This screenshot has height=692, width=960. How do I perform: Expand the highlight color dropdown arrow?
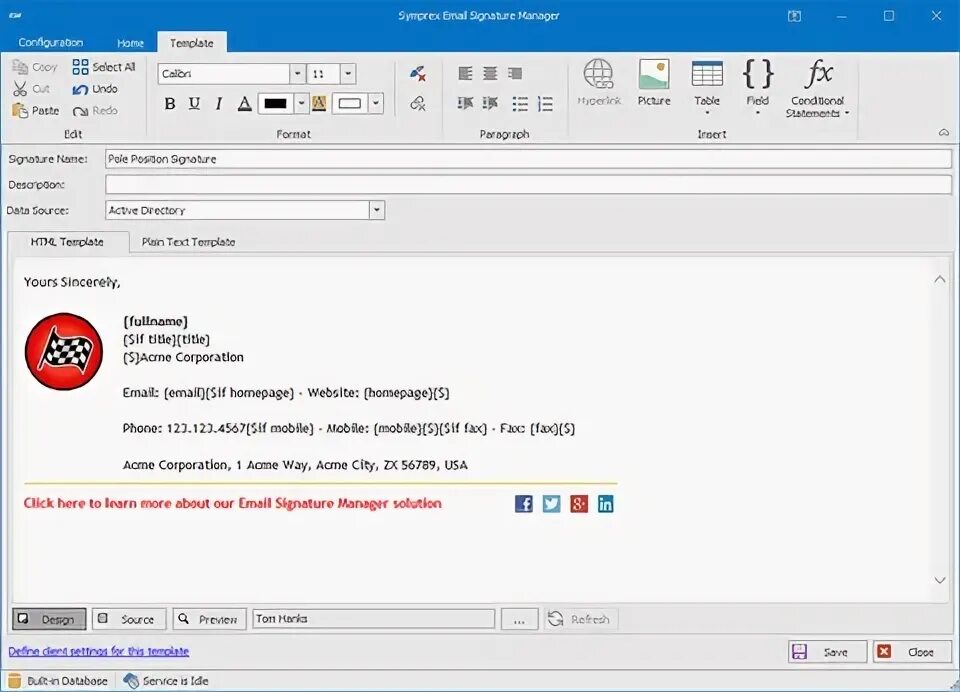point(376,103)
